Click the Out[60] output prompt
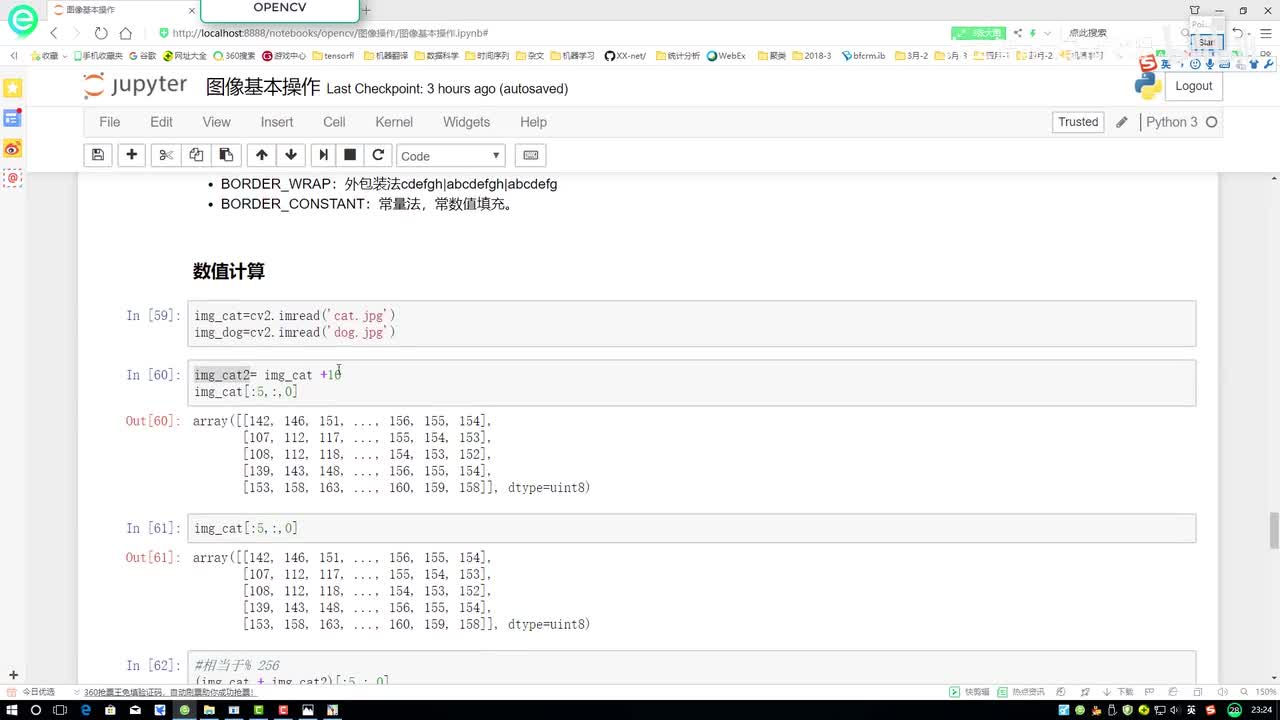1280x720 pixels. tap(153, 421)
